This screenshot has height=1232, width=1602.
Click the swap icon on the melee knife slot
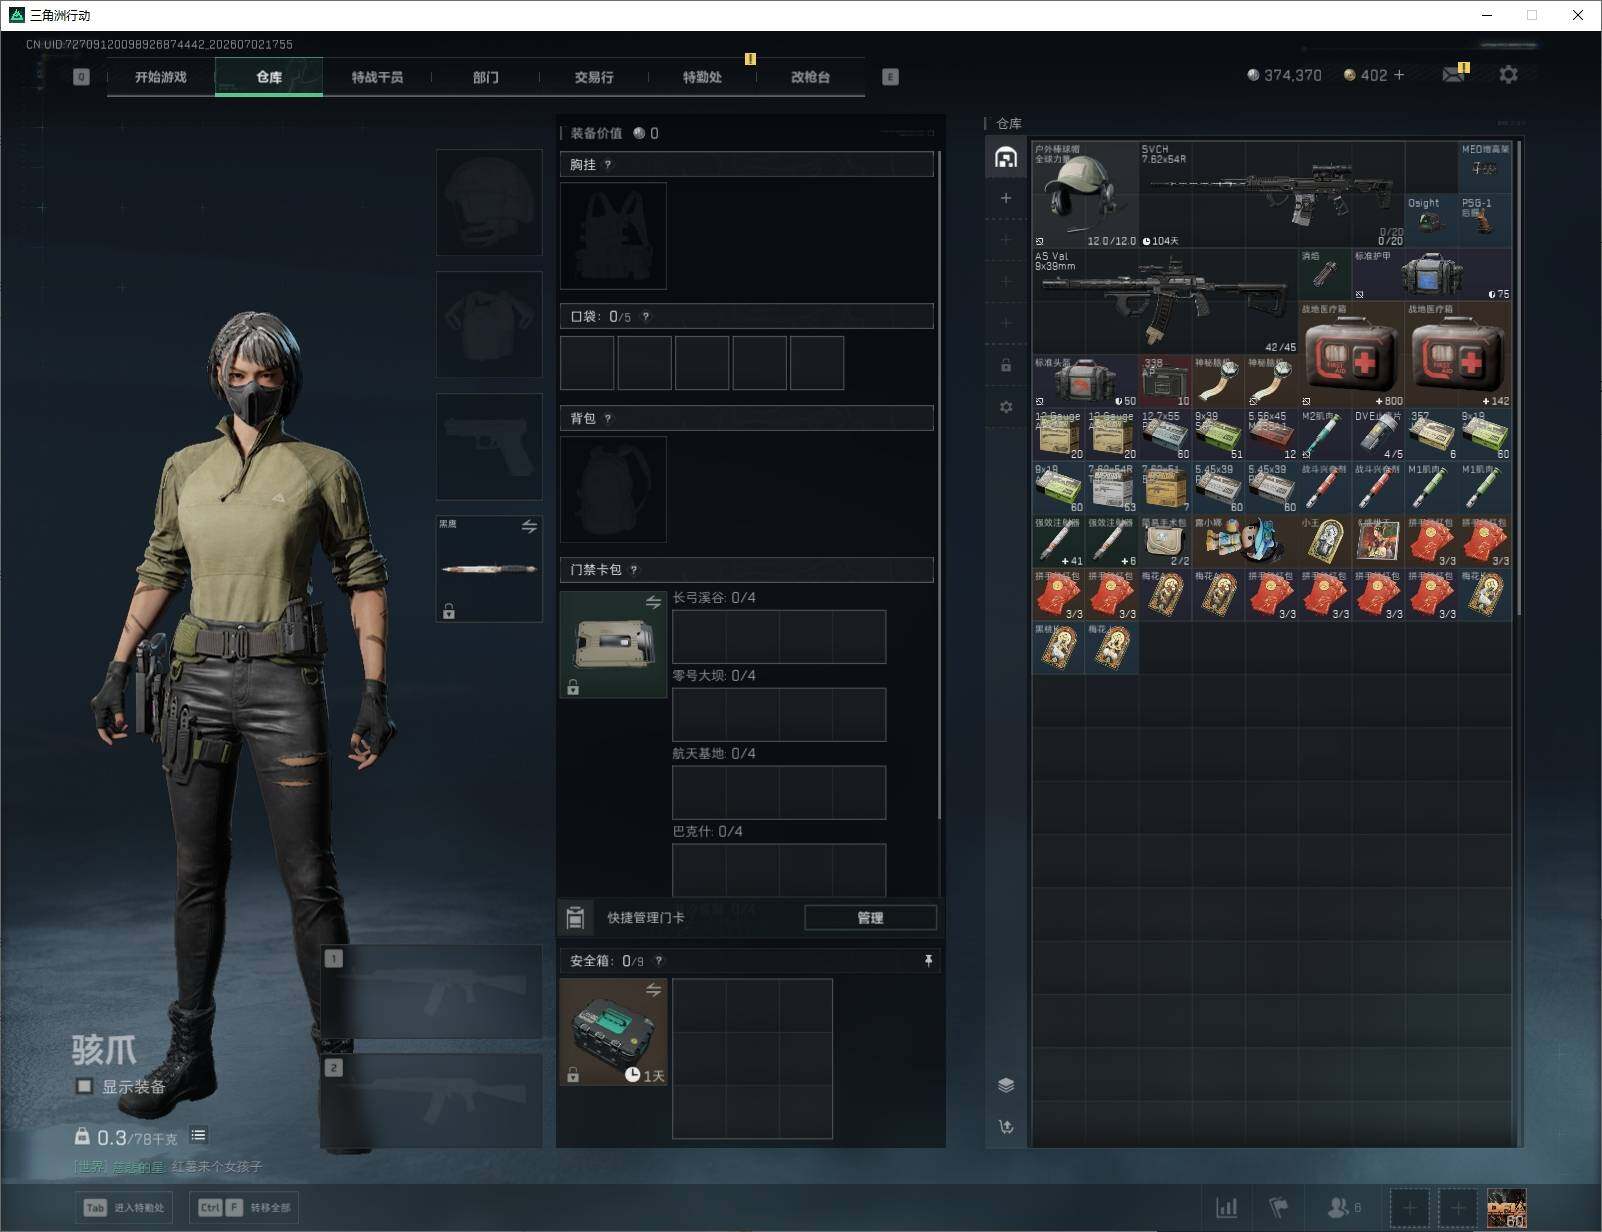[529, 527]
